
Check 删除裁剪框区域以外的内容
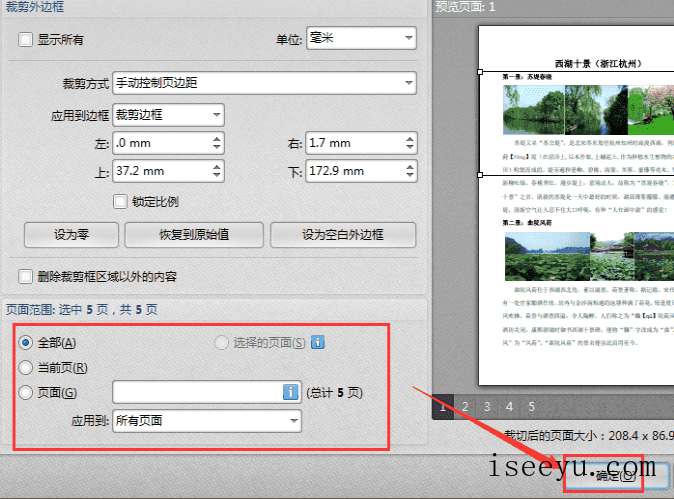(25, 276)
